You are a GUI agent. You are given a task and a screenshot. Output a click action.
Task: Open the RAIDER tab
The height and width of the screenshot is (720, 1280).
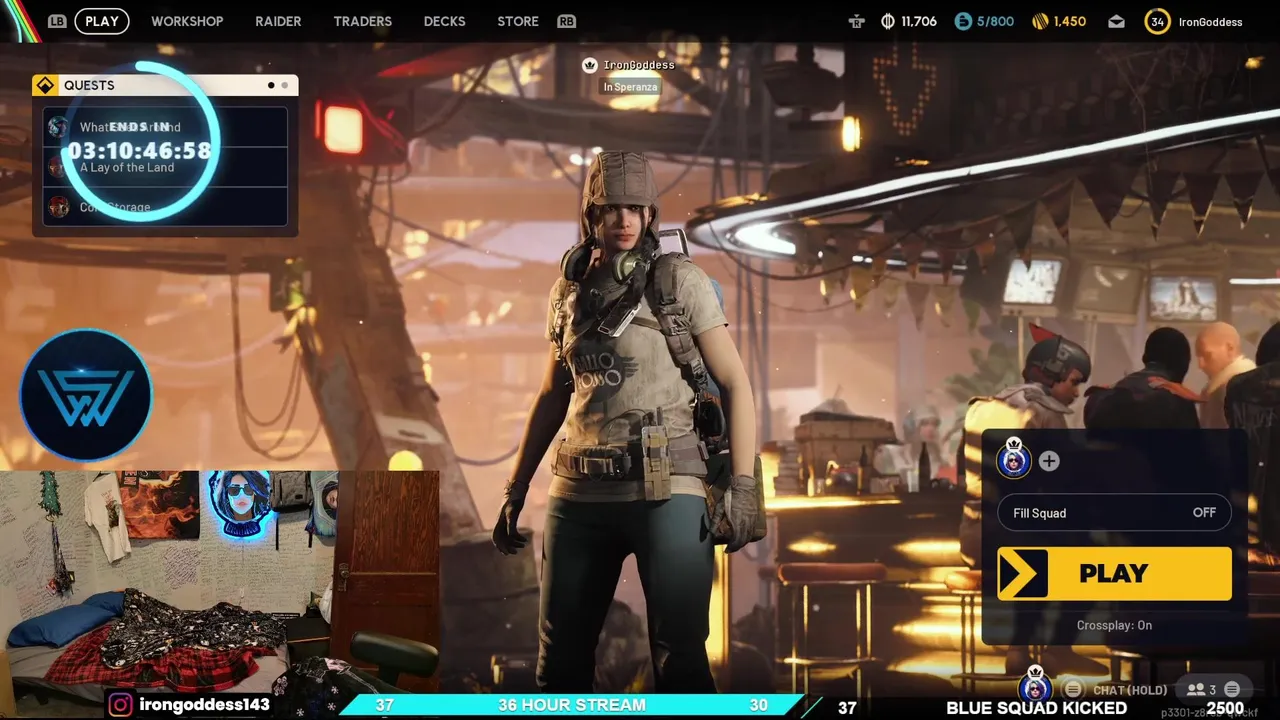(x=278, y=21)
